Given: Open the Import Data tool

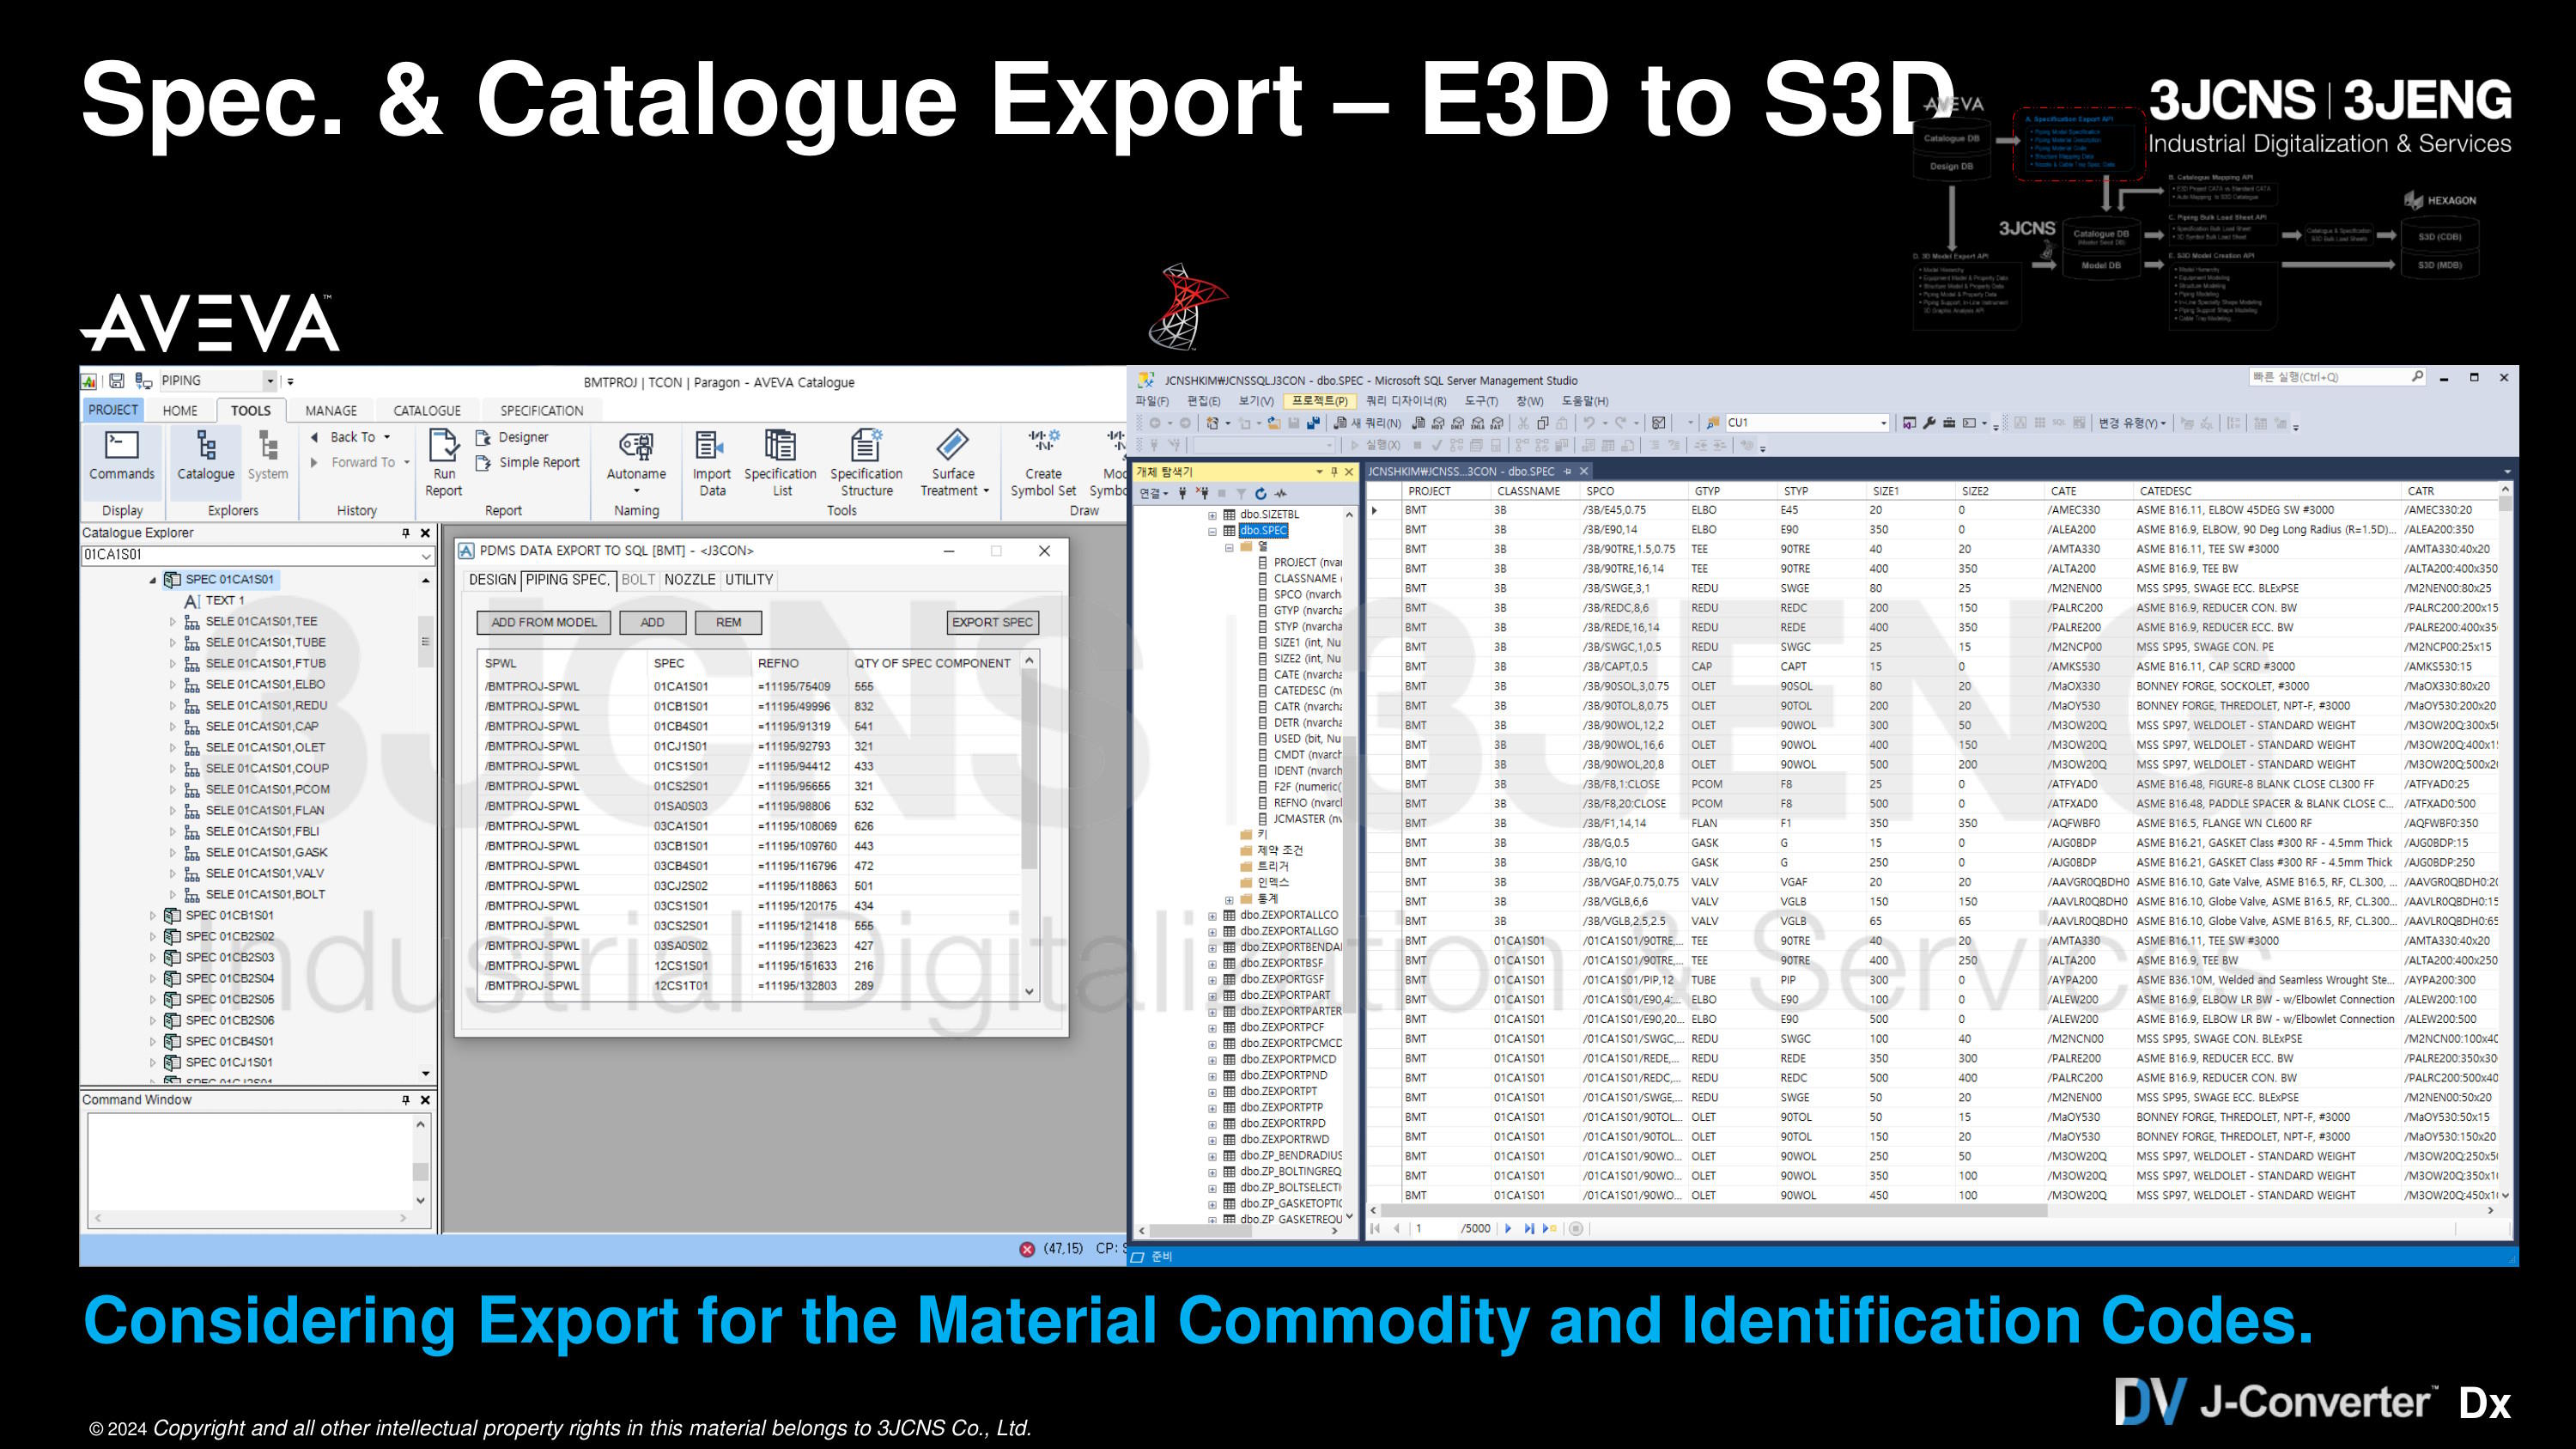Looking at the screenshot, I should [711, 462].
